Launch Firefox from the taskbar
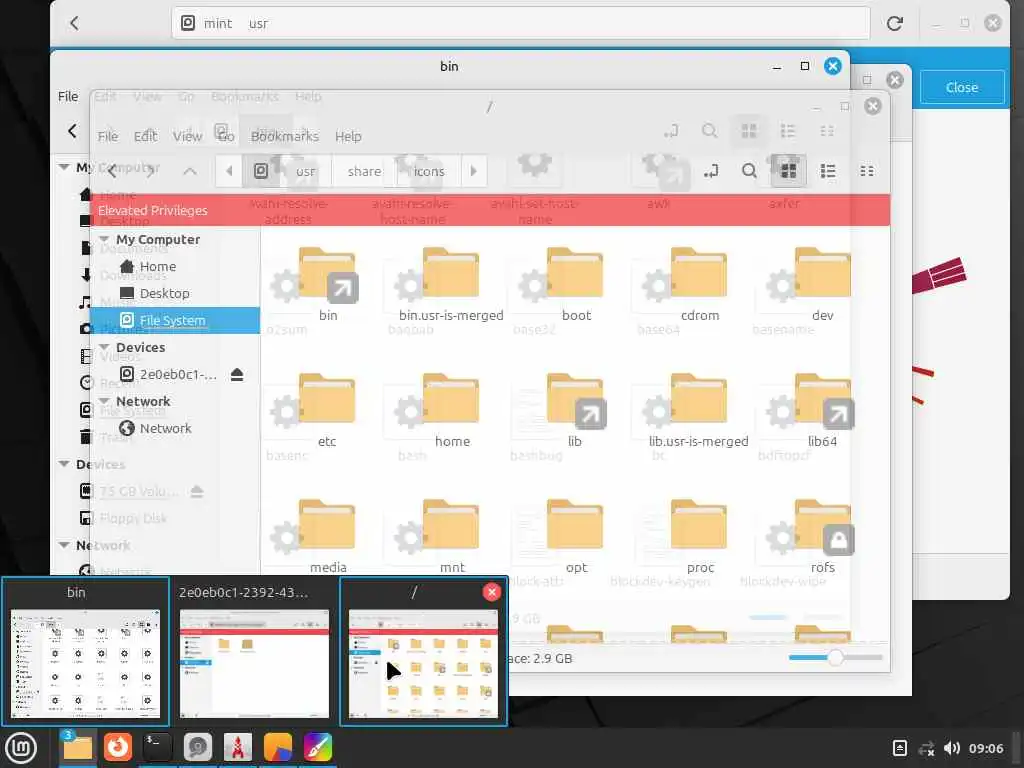 (118, 747)
